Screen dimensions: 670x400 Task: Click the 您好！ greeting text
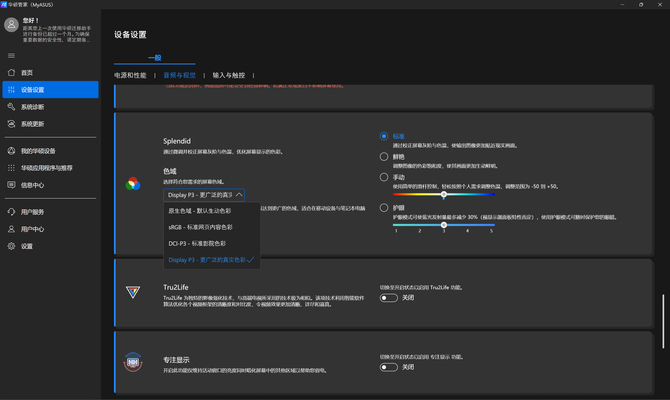[x=31, y=20]
